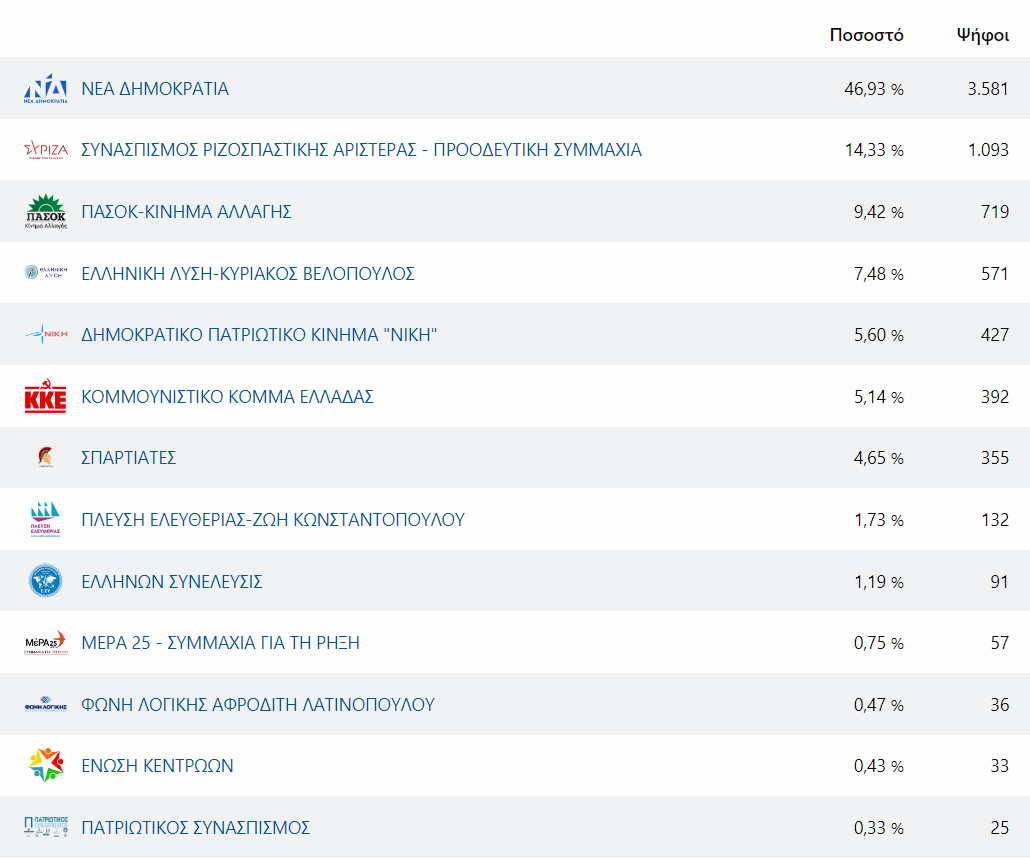Select the 25 votes value

(1000, 827)
